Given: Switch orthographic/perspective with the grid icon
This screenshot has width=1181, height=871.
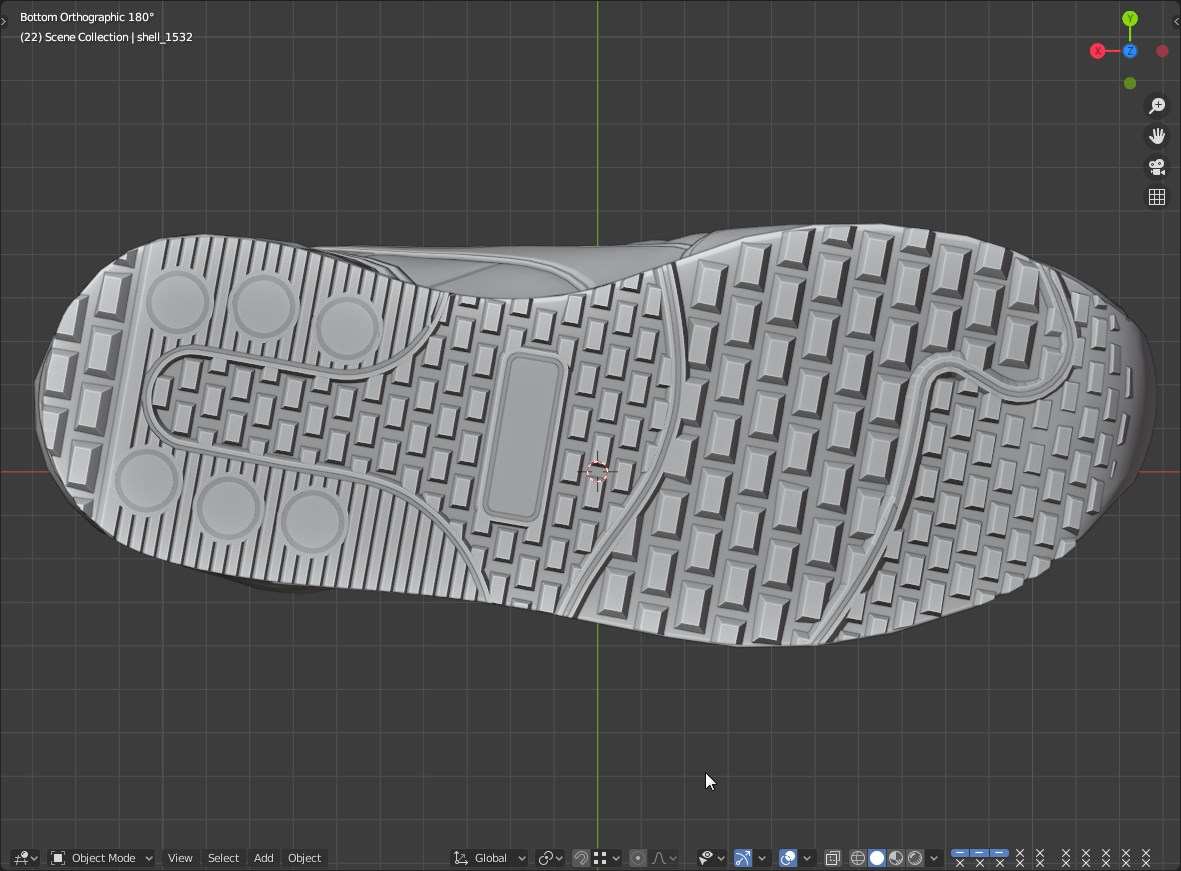Looking at the screenshot, I should (x=1157, y=197).
